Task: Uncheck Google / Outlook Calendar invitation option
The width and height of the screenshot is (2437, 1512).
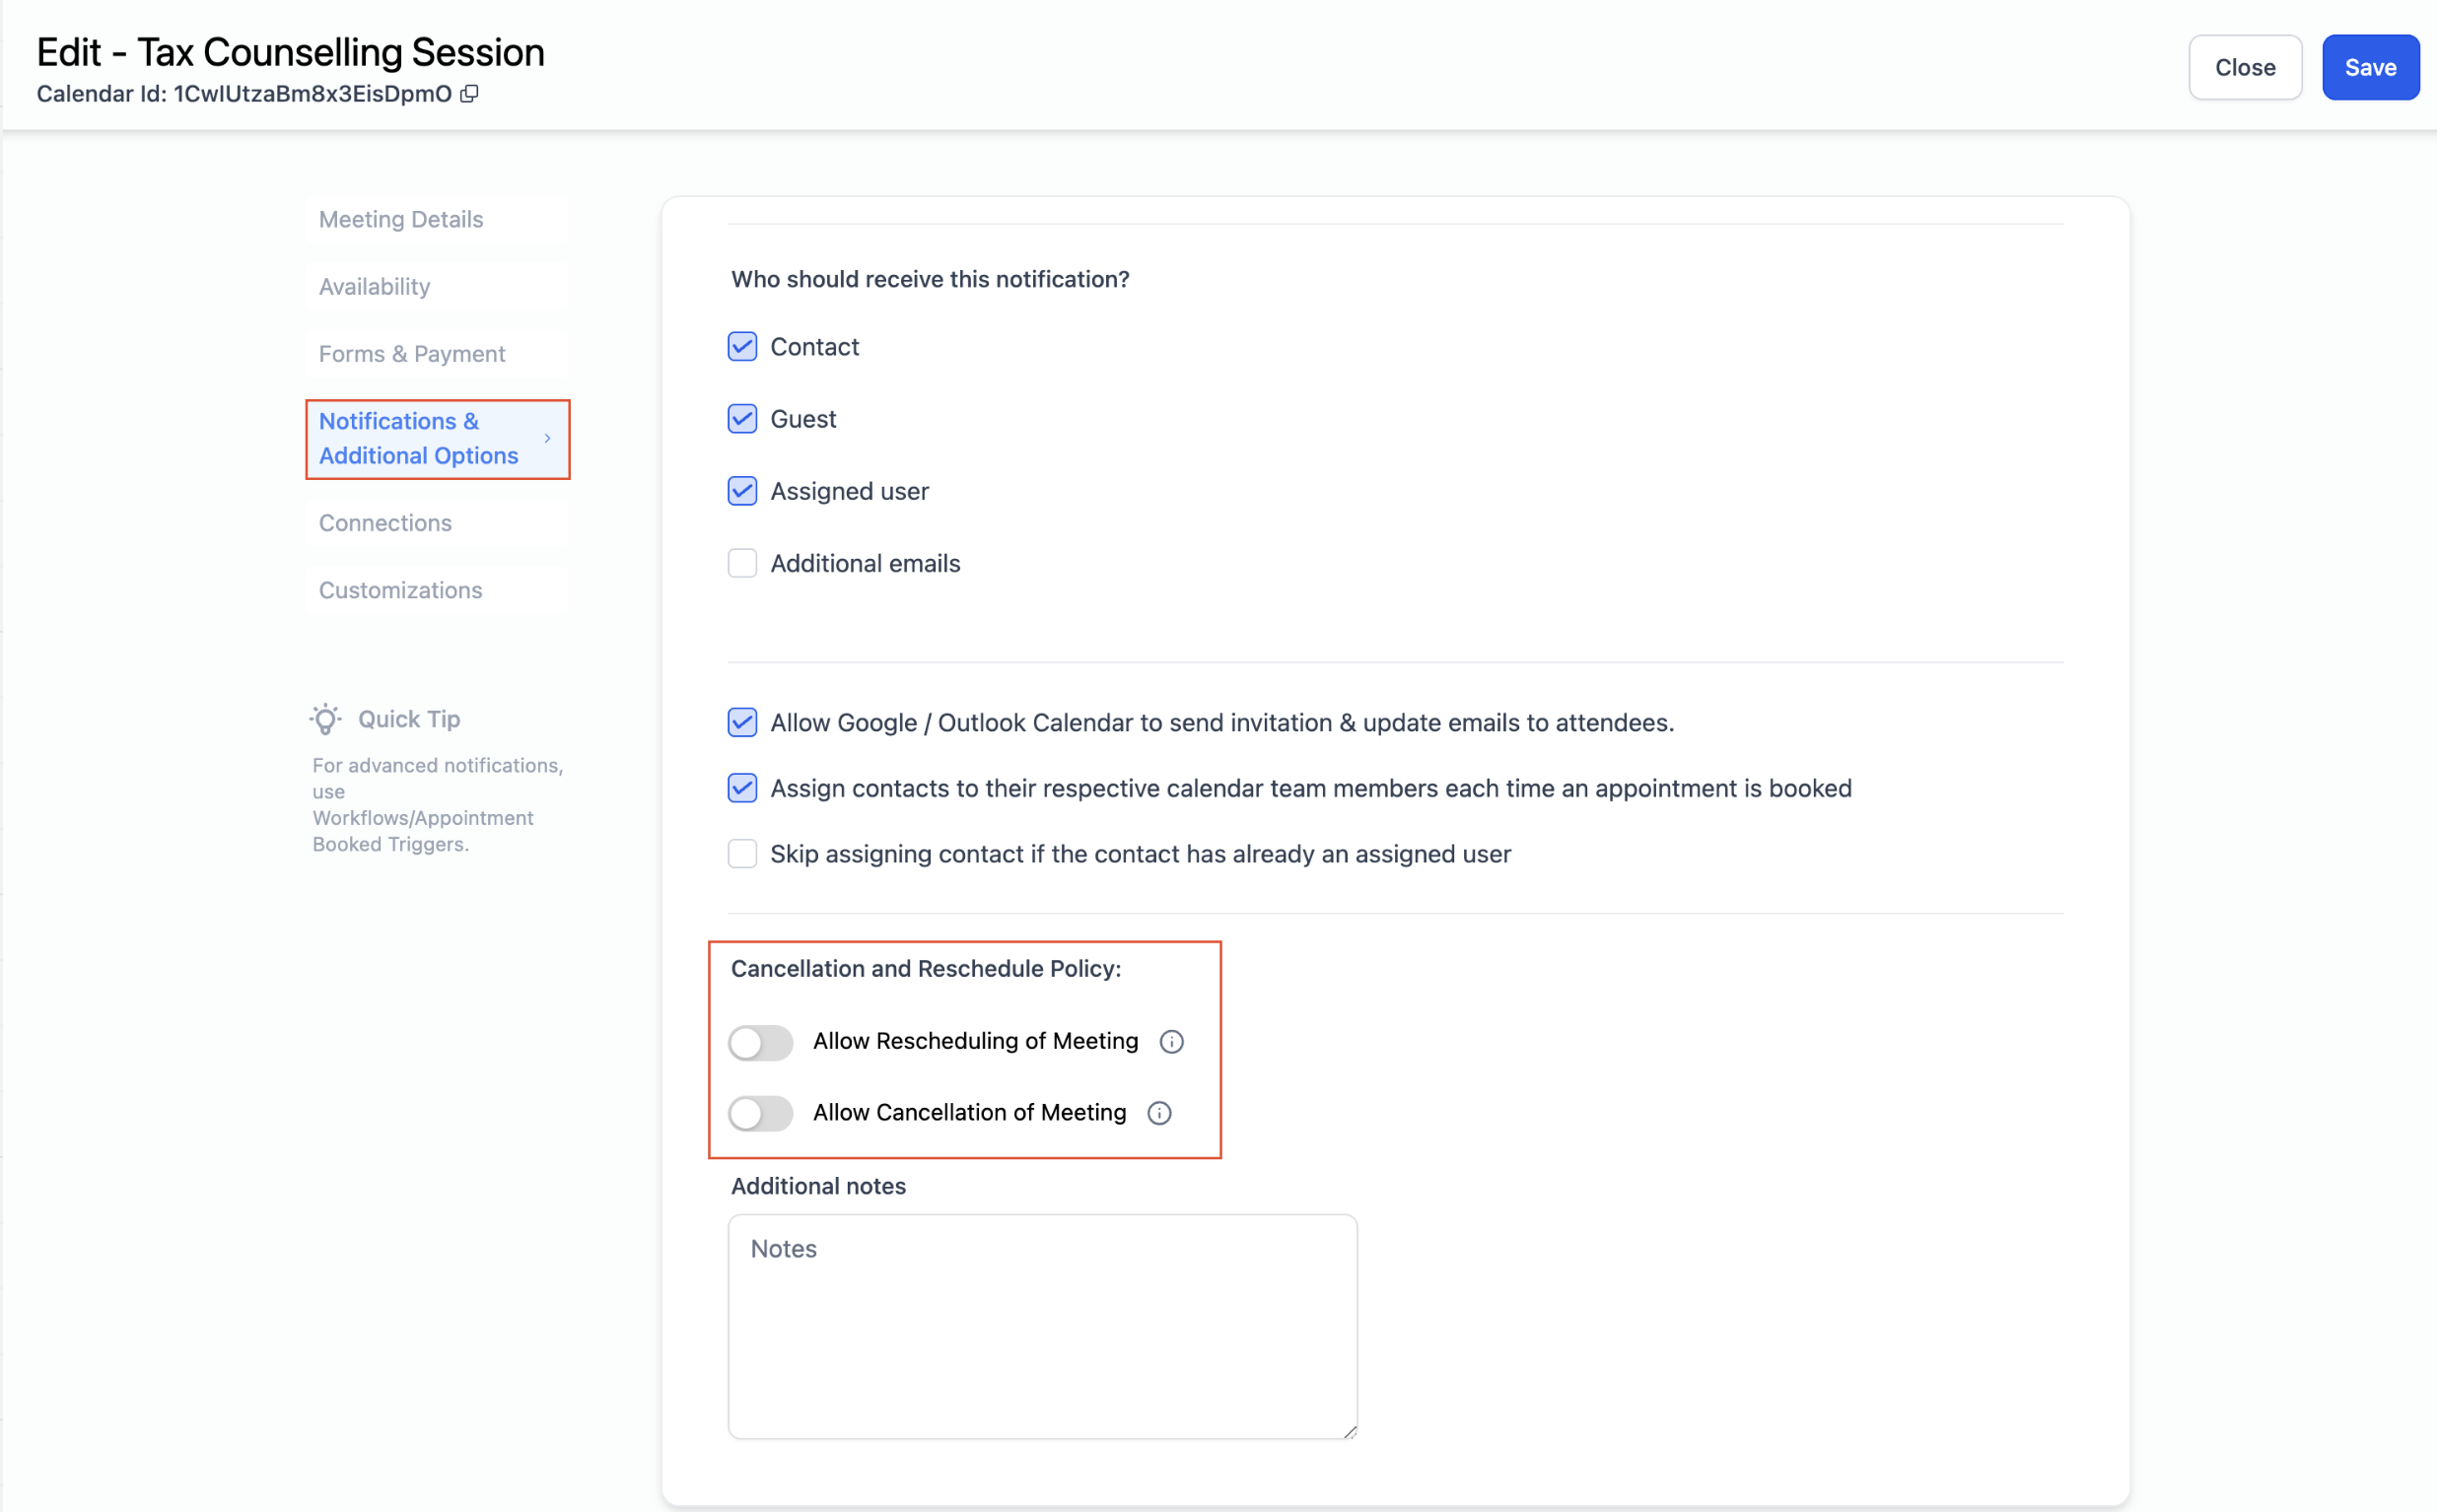Action: (x=742, y=722)
